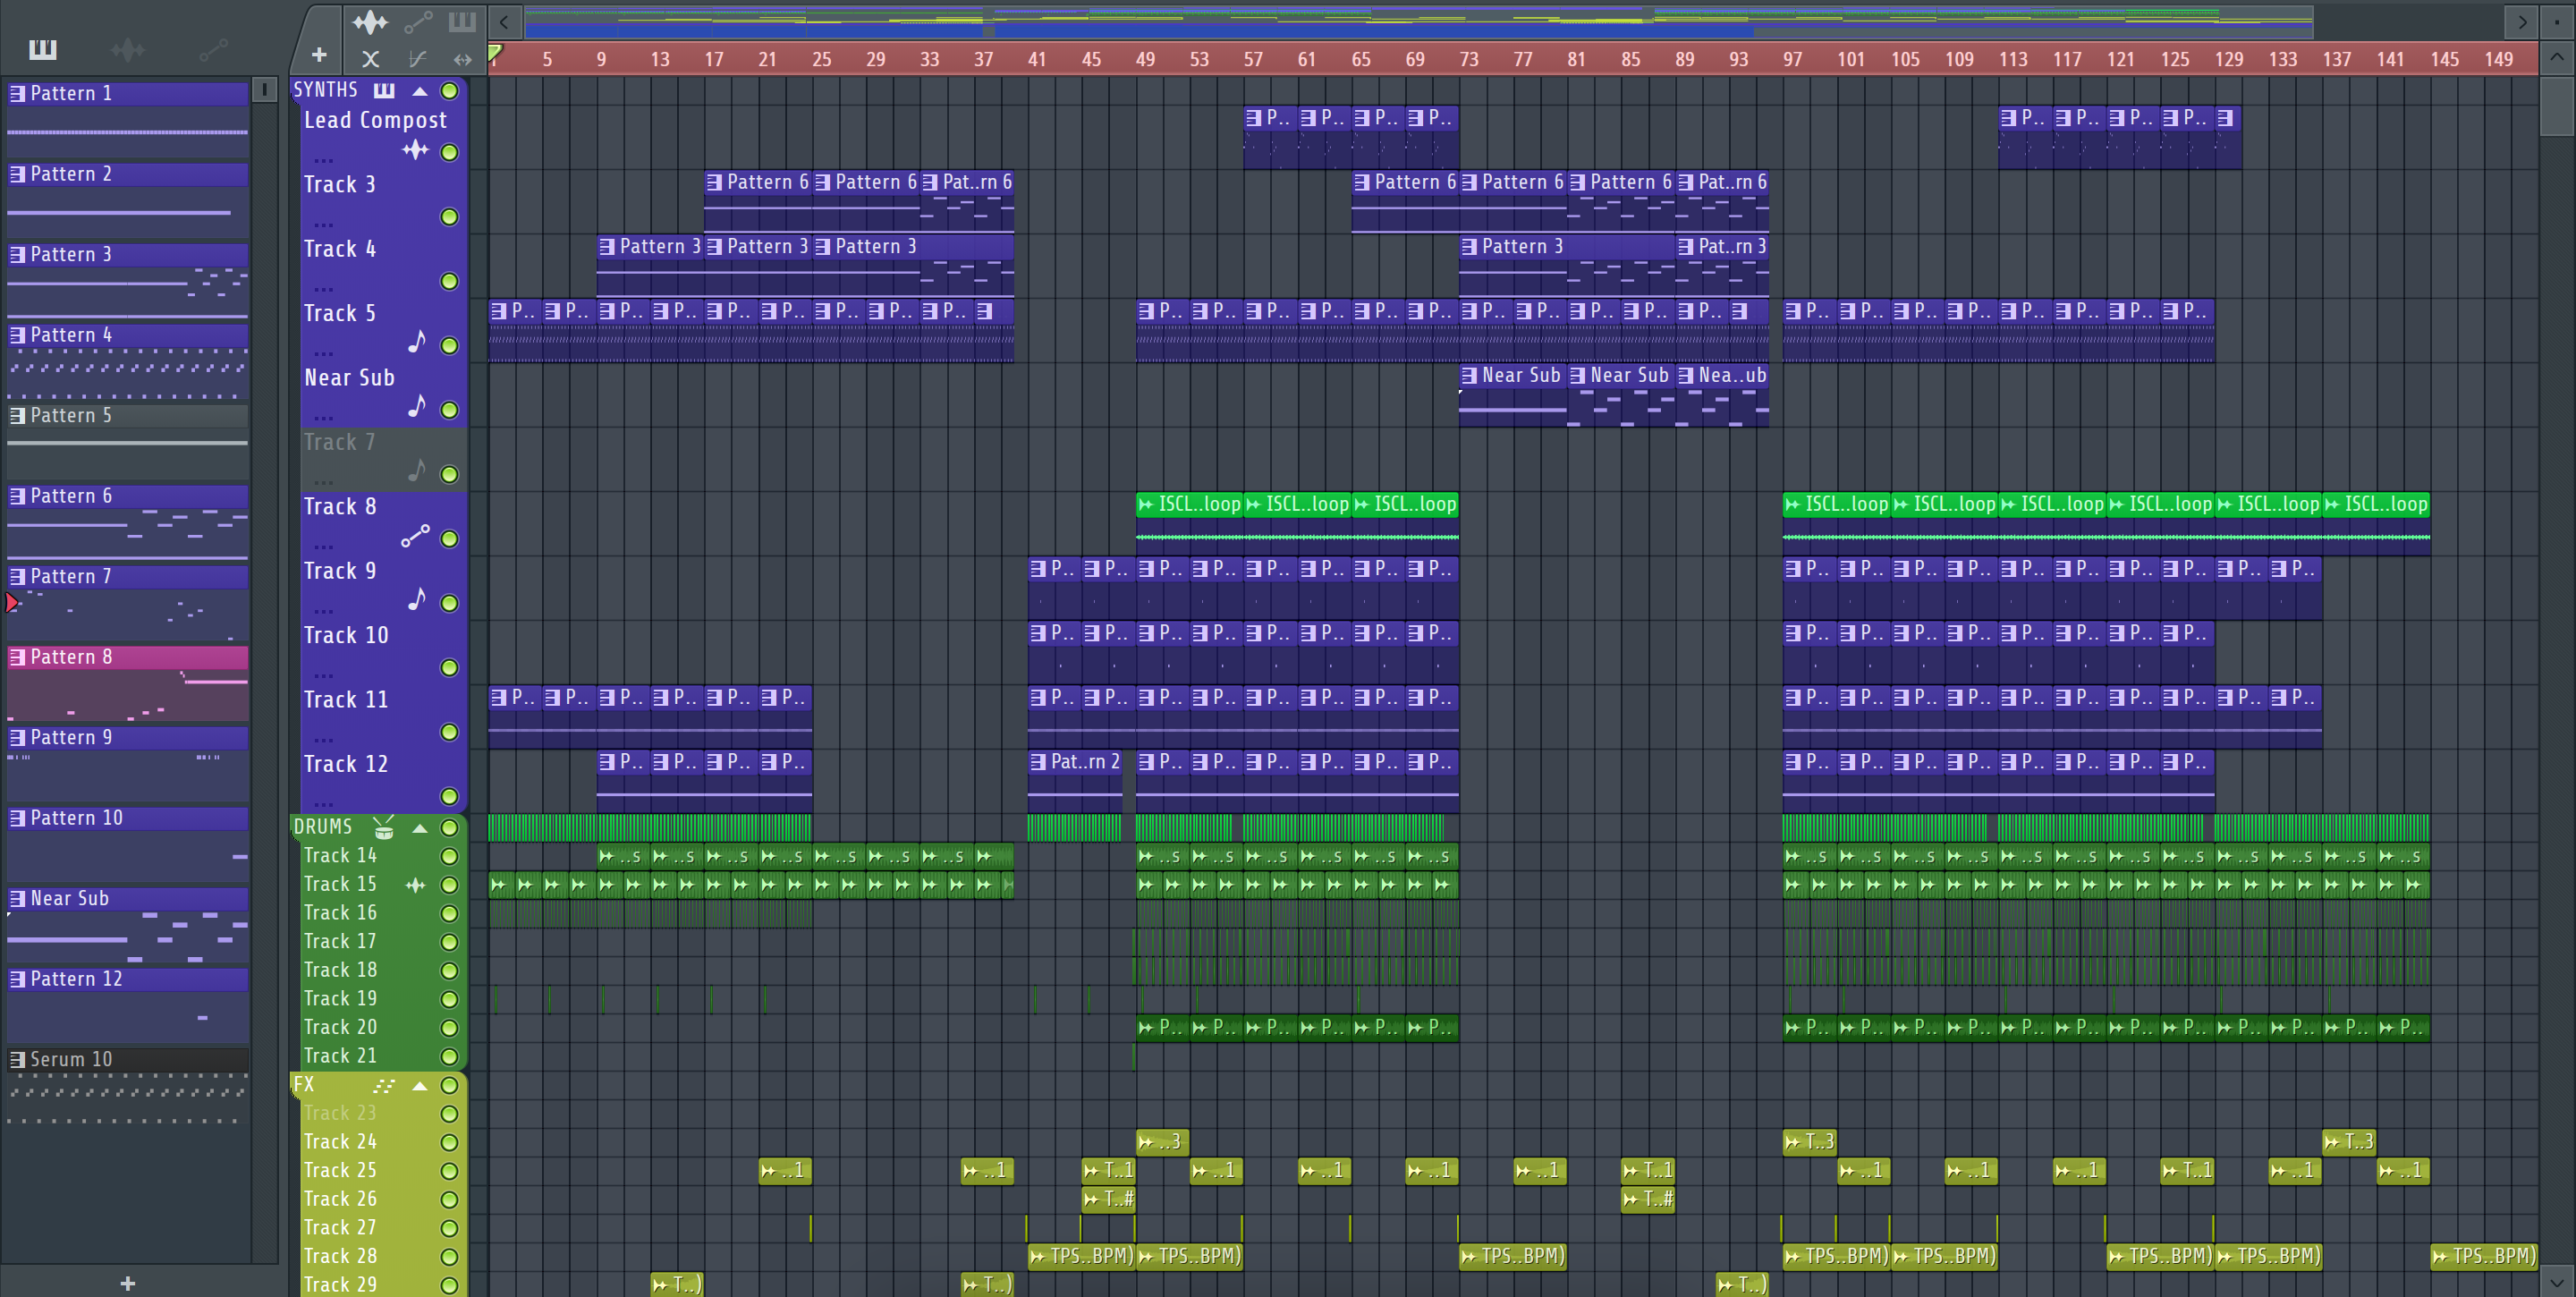Mute the FX group

point(450,1085)
